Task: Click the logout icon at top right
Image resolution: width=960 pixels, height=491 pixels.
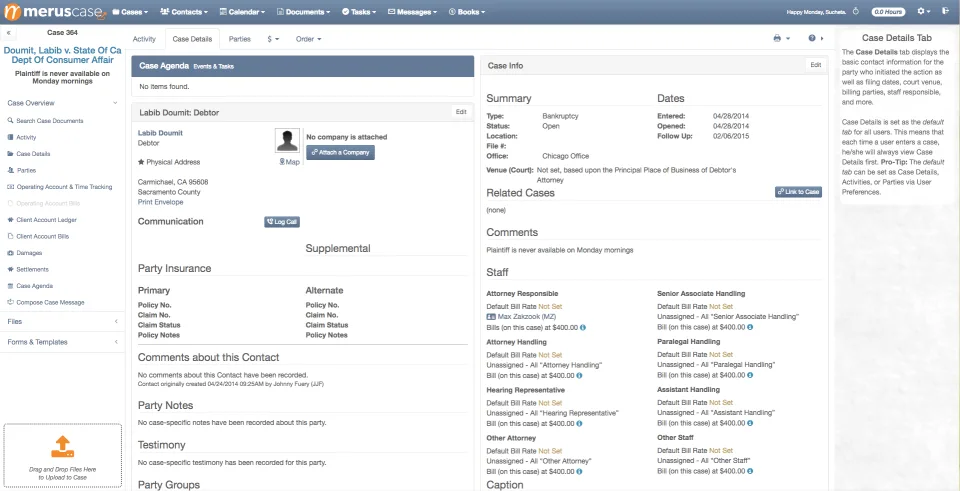Action: 945,12
